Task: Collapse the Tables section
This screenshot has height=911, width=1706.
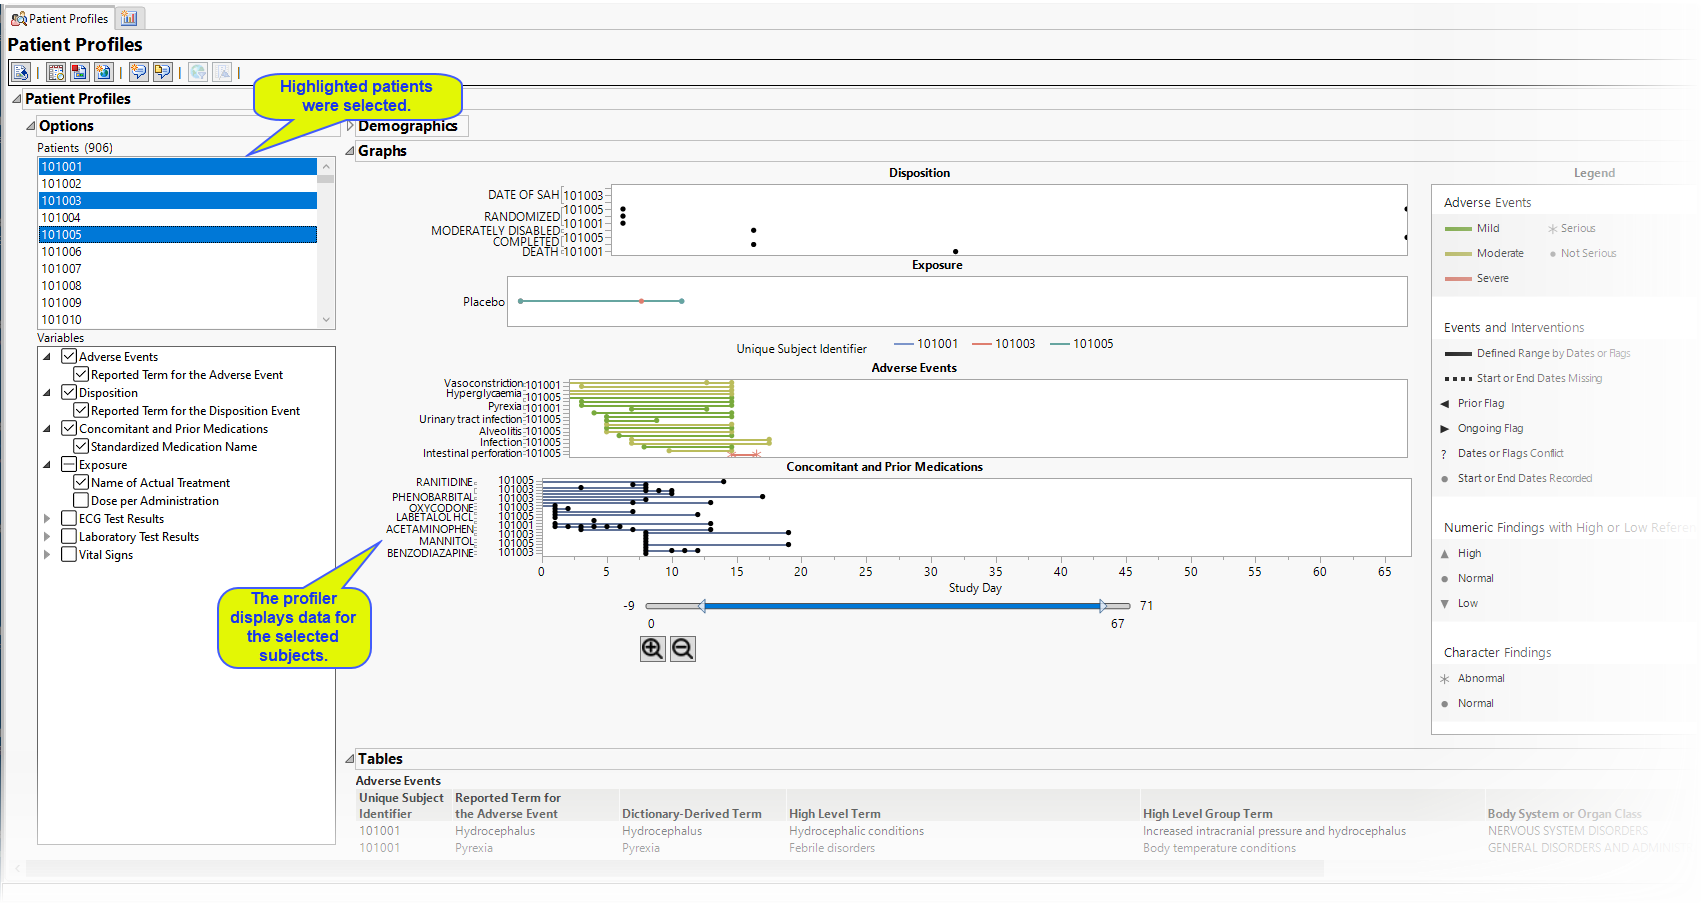Action: click(x=350, y=759)
